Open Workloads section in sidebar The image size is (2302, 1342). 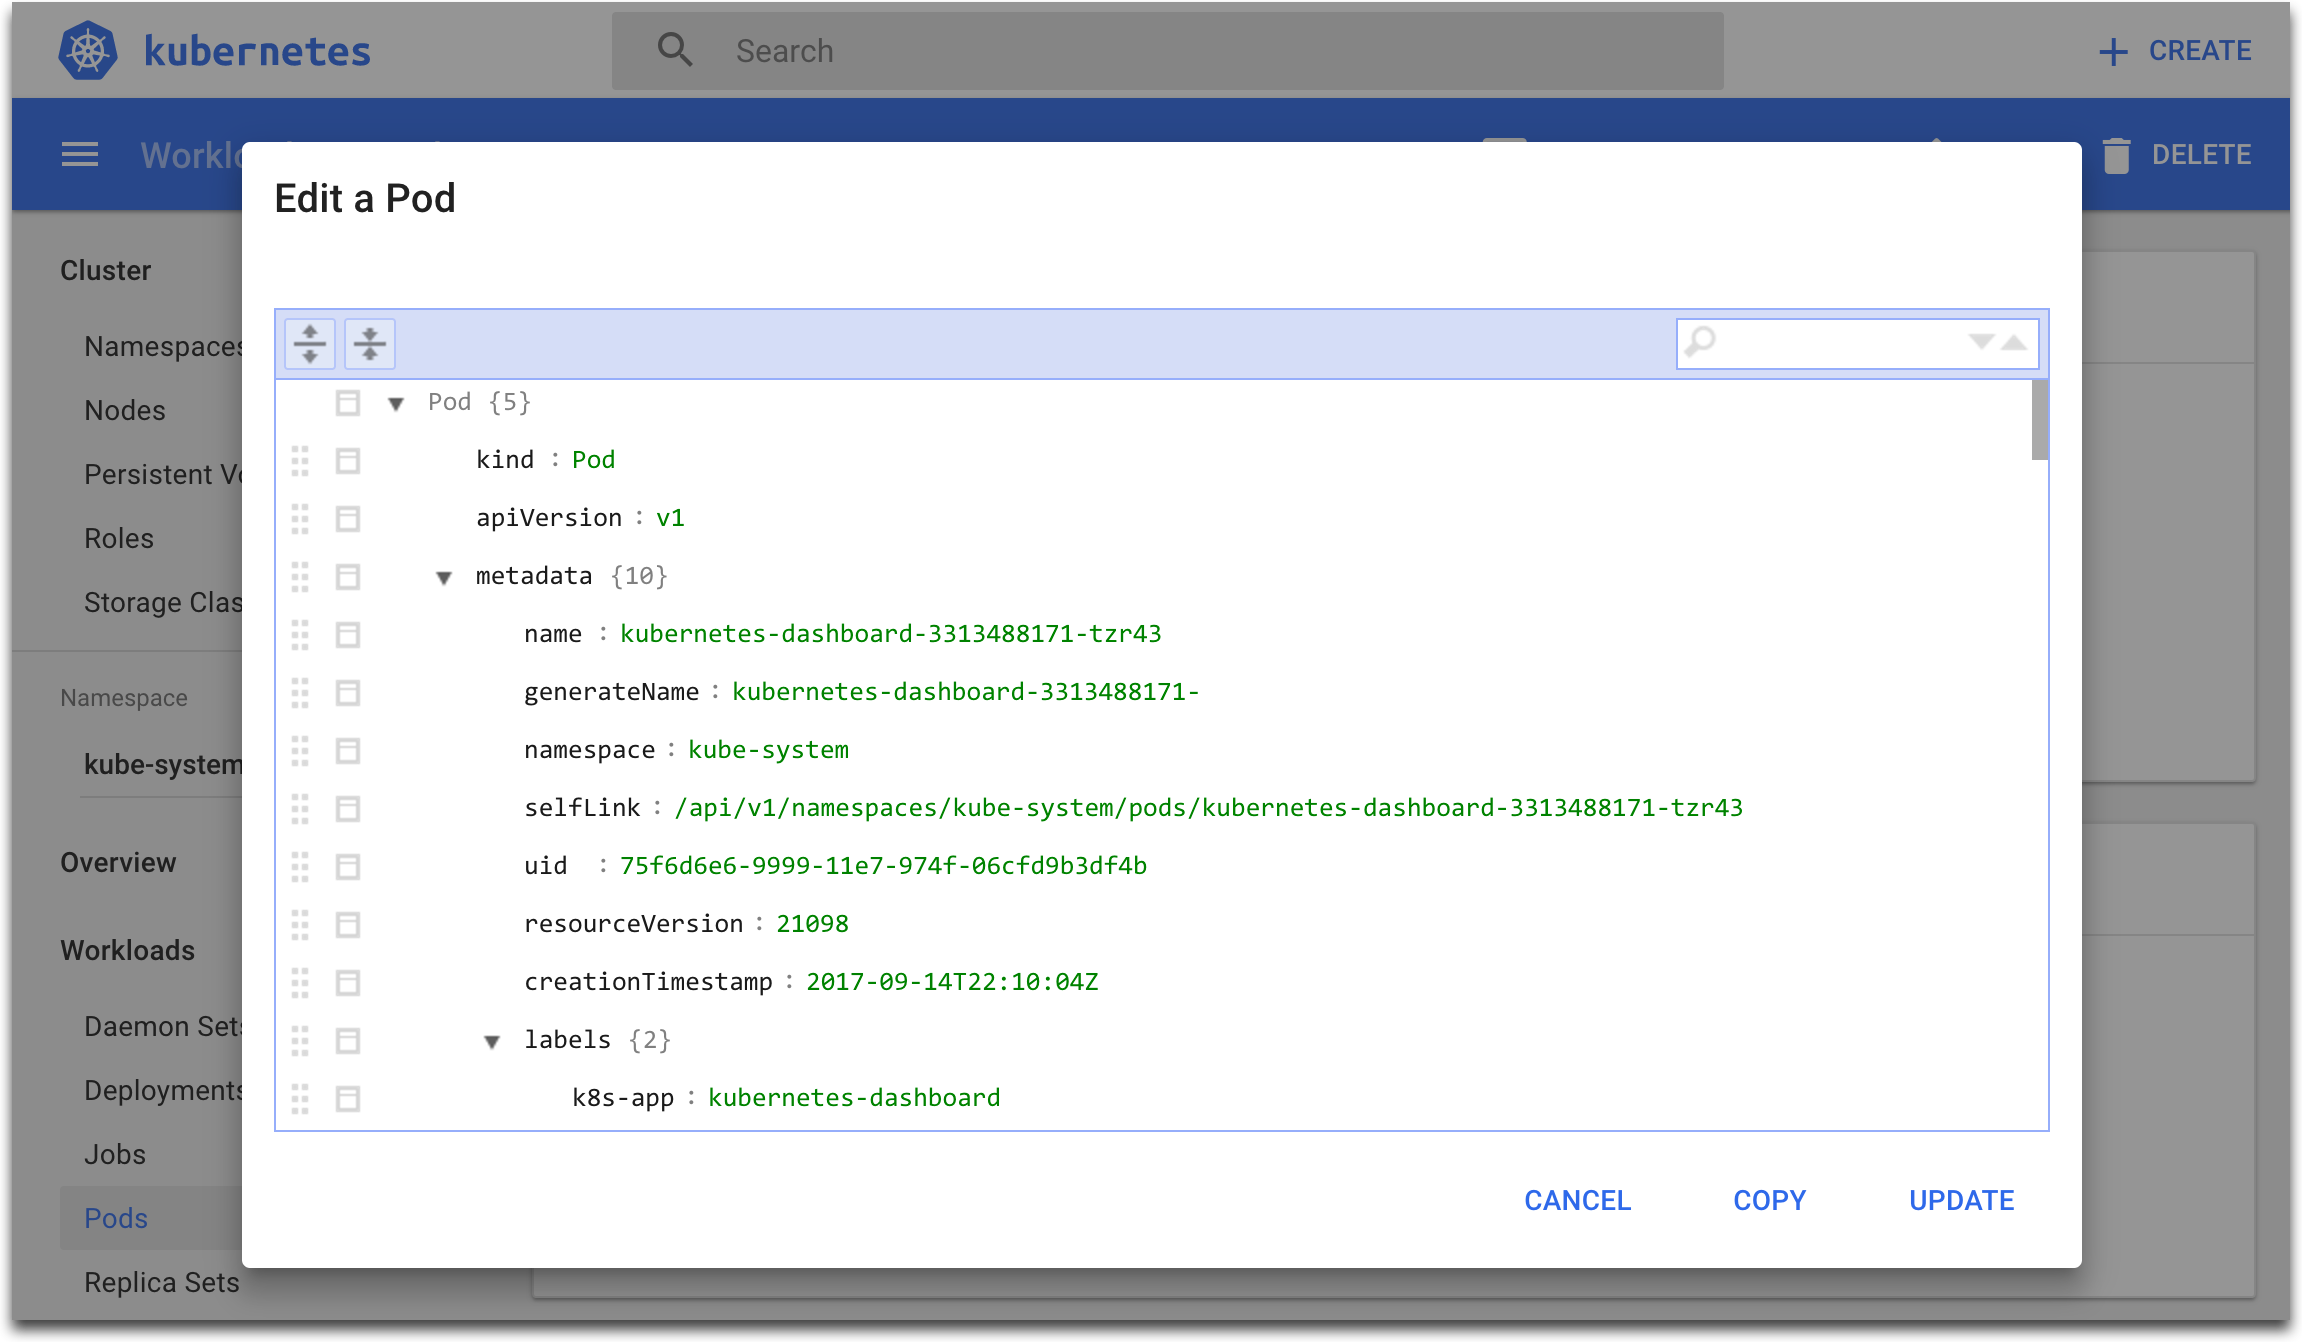click(128, 951)
